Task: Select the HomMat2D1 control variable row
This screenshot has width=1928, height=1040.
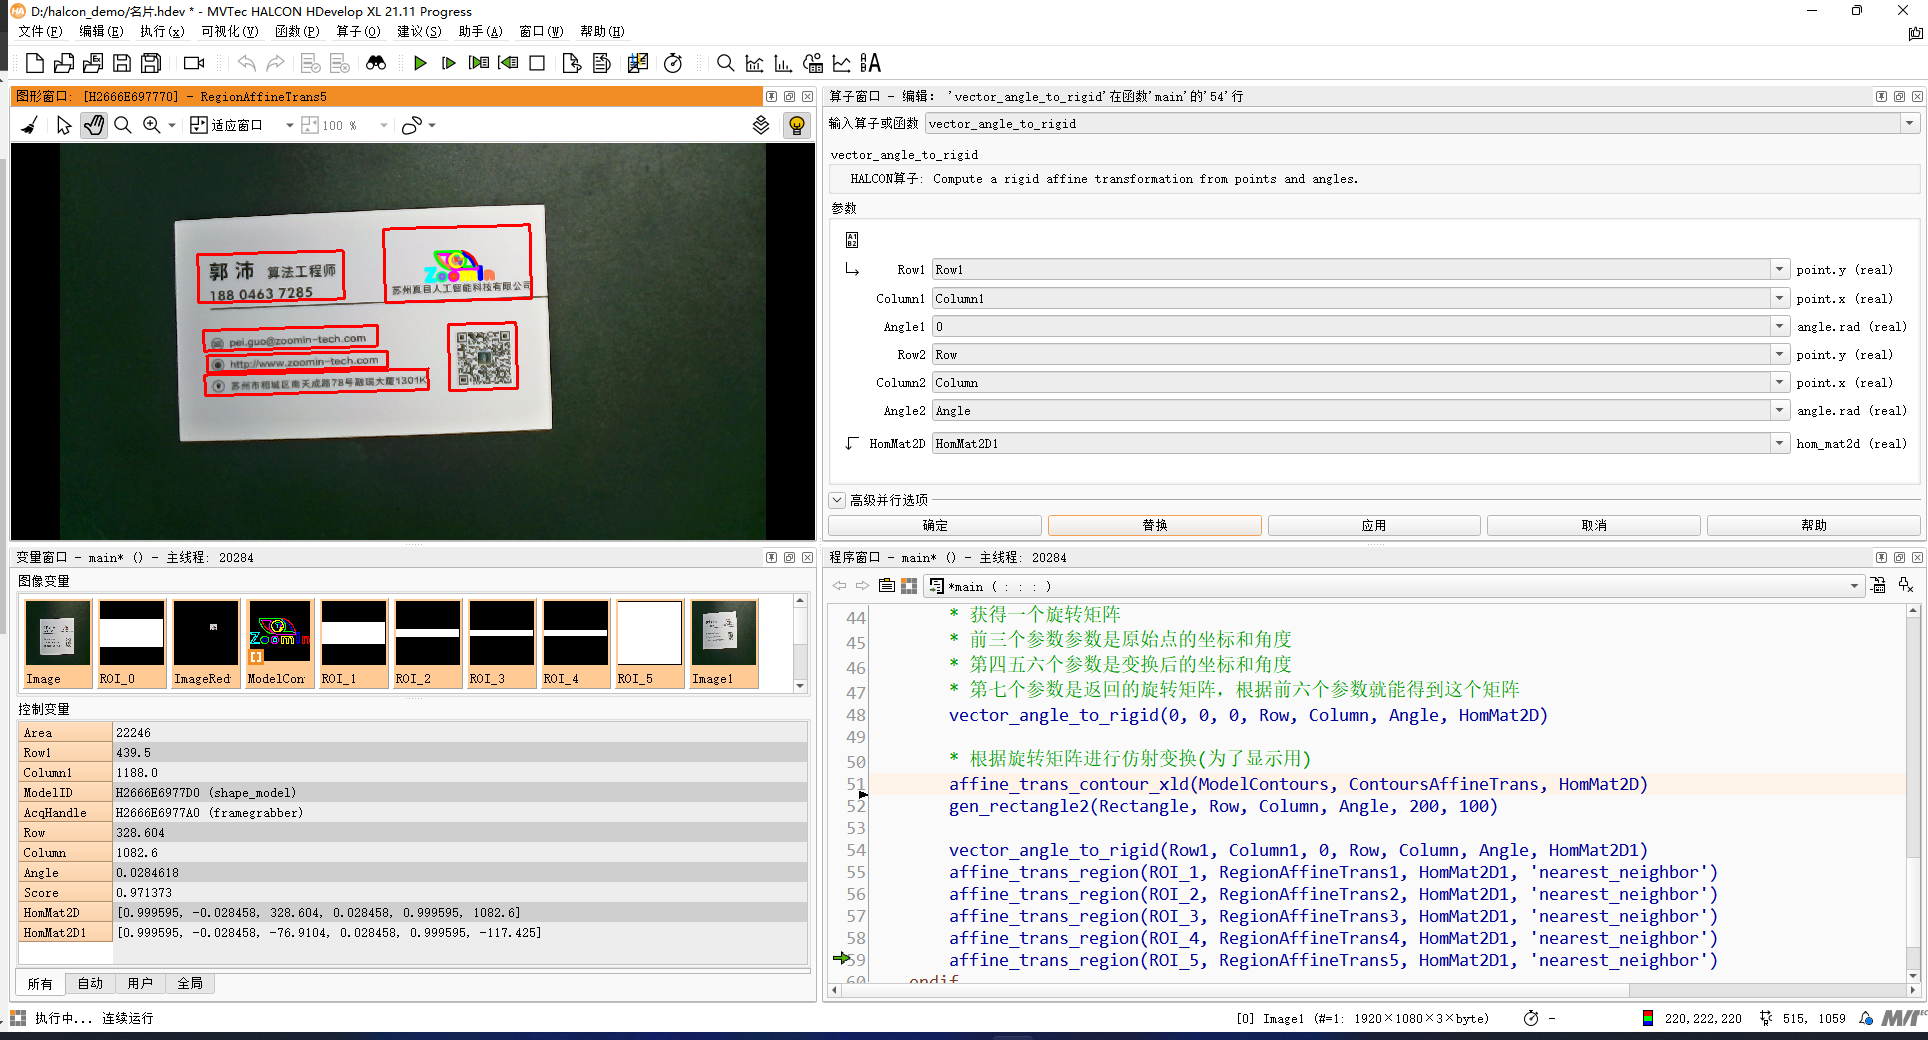Action: pyautogui.click(x=413, y=933)
